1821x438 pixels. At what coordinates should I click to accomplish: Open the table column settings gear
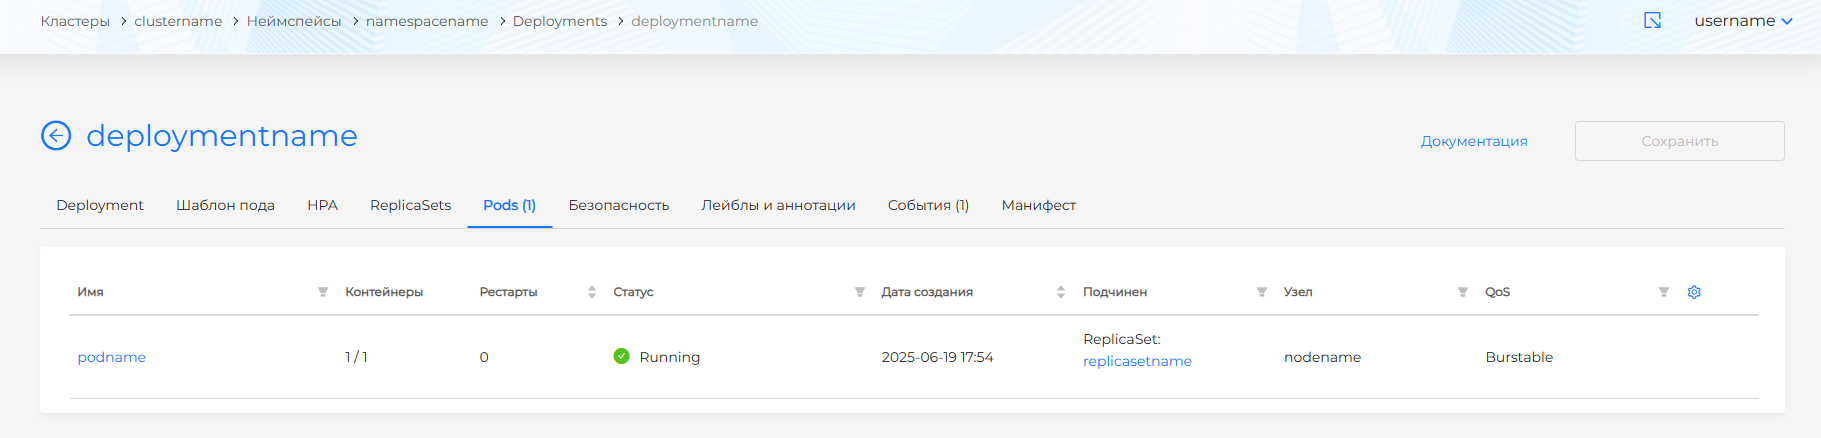point(1694,292)
